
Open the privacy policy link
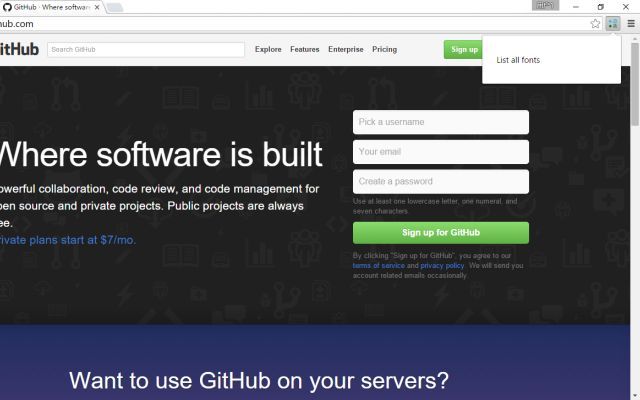click(x=442, y=266)
